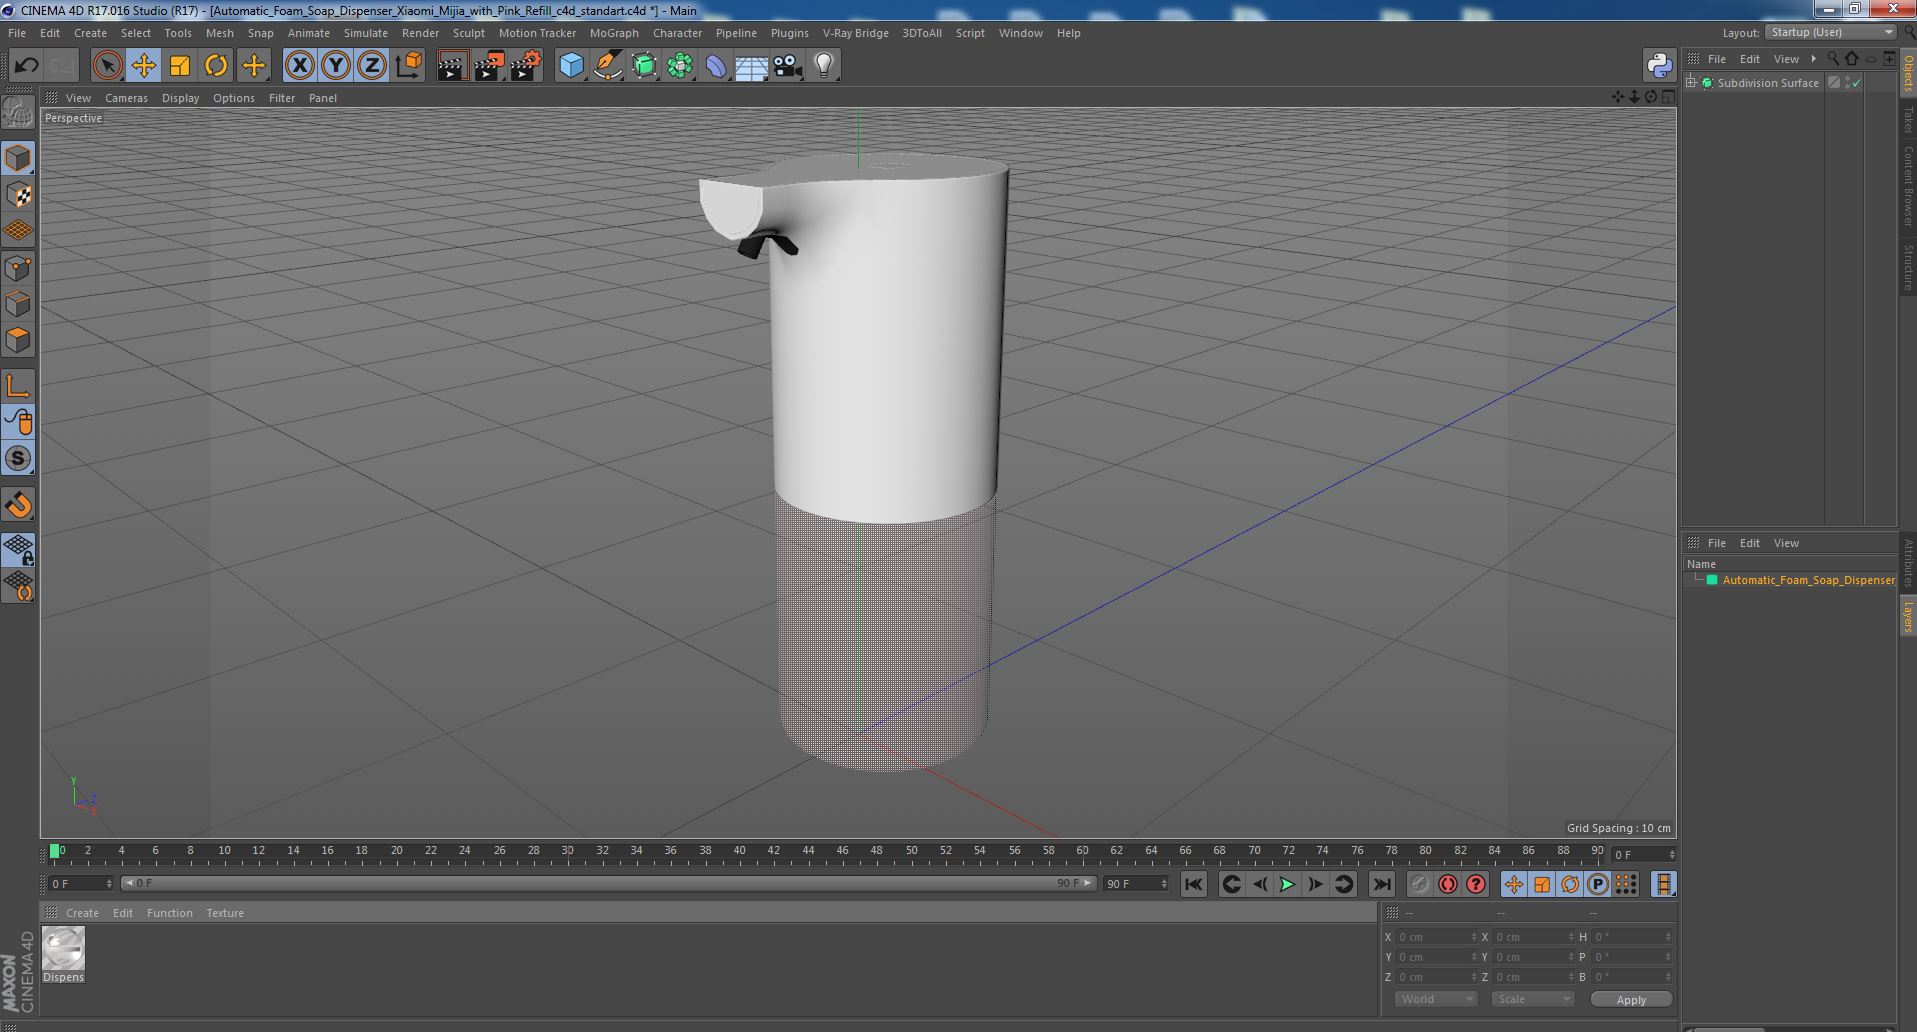Click Render View clapperboard icon

[452, 66]
